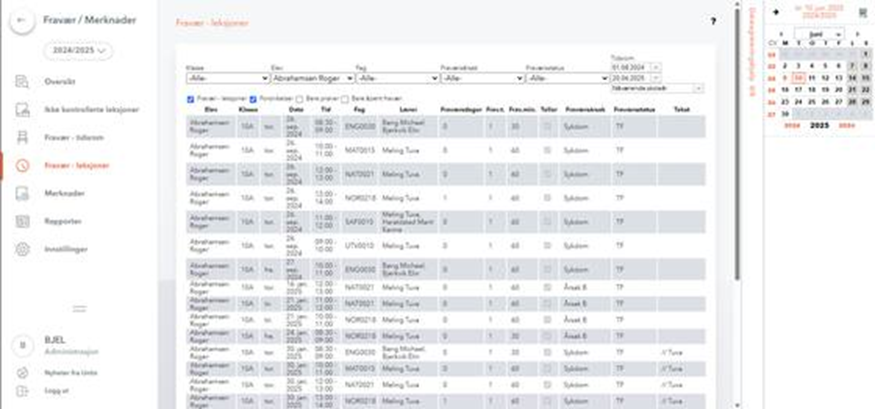Click the question mark help icon
The image size is (875, 409).
click(x=713, y=21)
